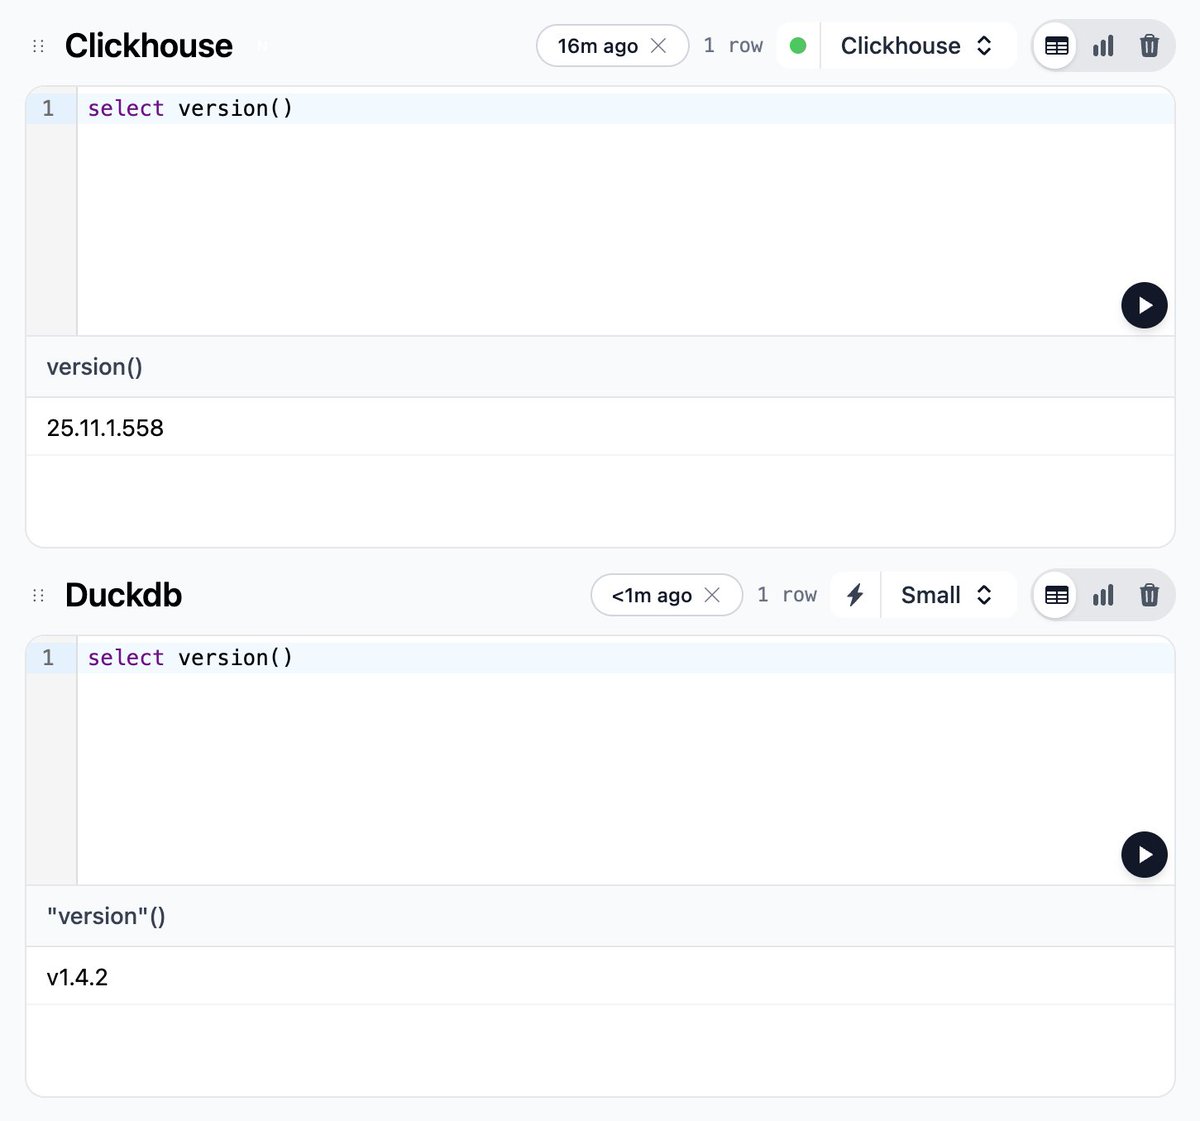The width and height of the screenshot is (1200, 1121).
Task: Grab the Duckdb cell drag handle
Action: [x=39, y=595]
